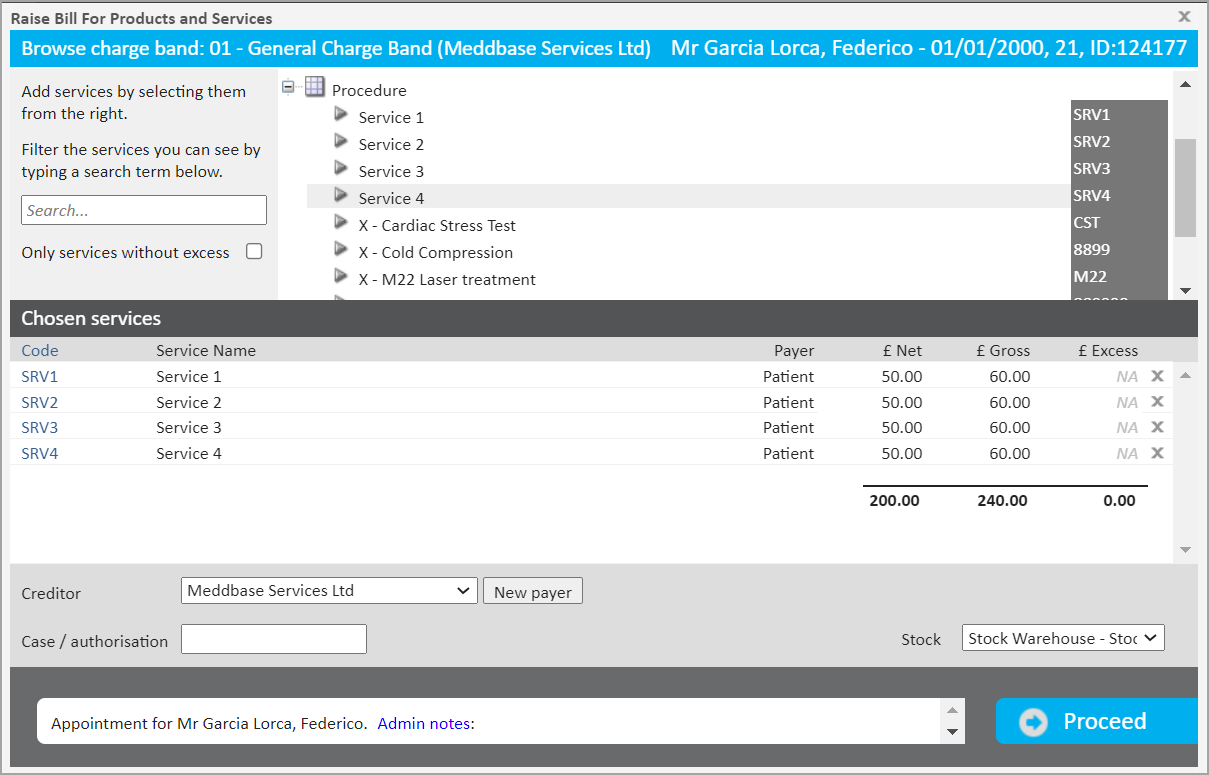The height and width of the screenshot is (775, 1209).
Task: Click the New payer button
Action: pyautogui.click(x=532, y=592)
